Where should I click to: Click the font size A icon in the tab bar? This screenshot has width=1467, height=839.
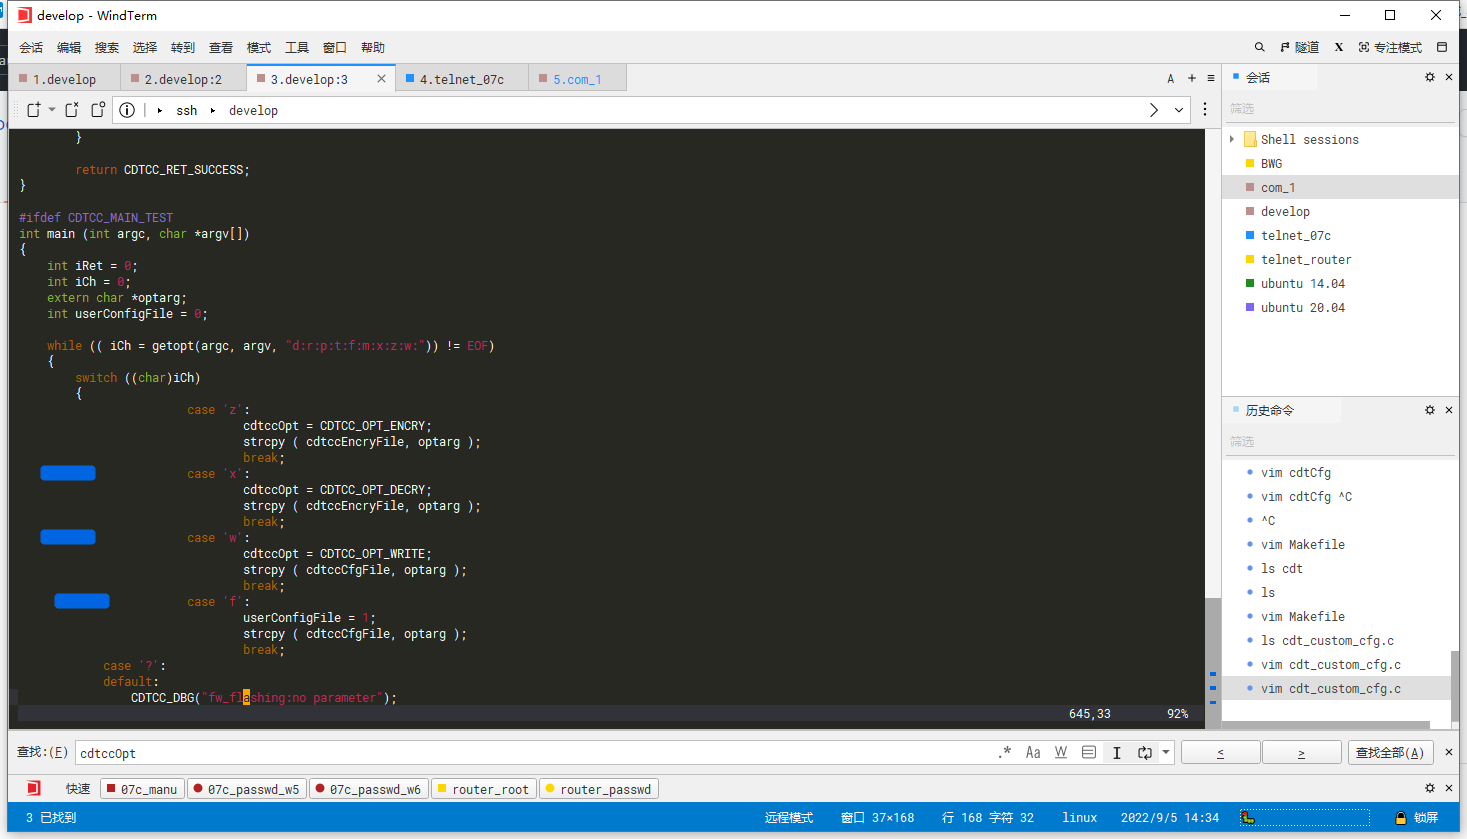(1171, 78)
